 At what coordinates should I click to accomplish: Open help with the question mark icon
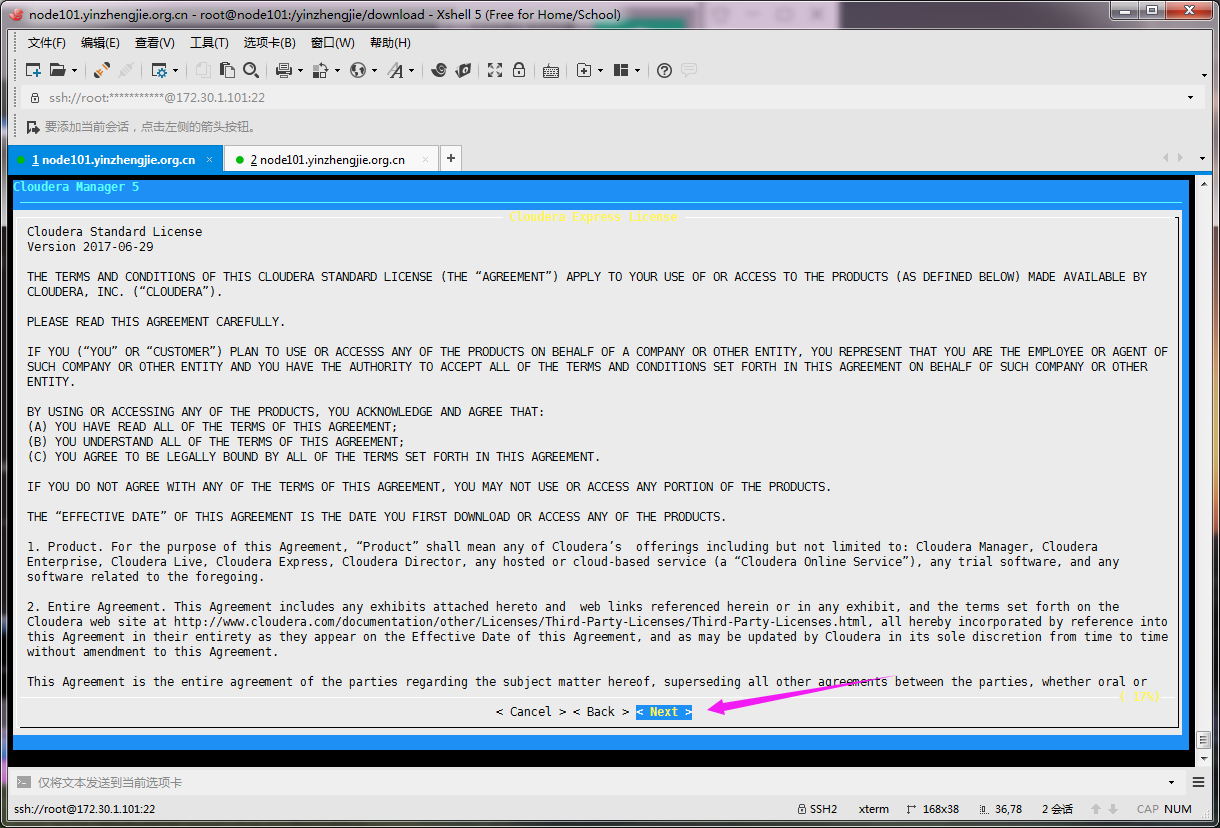pos(664,70)
